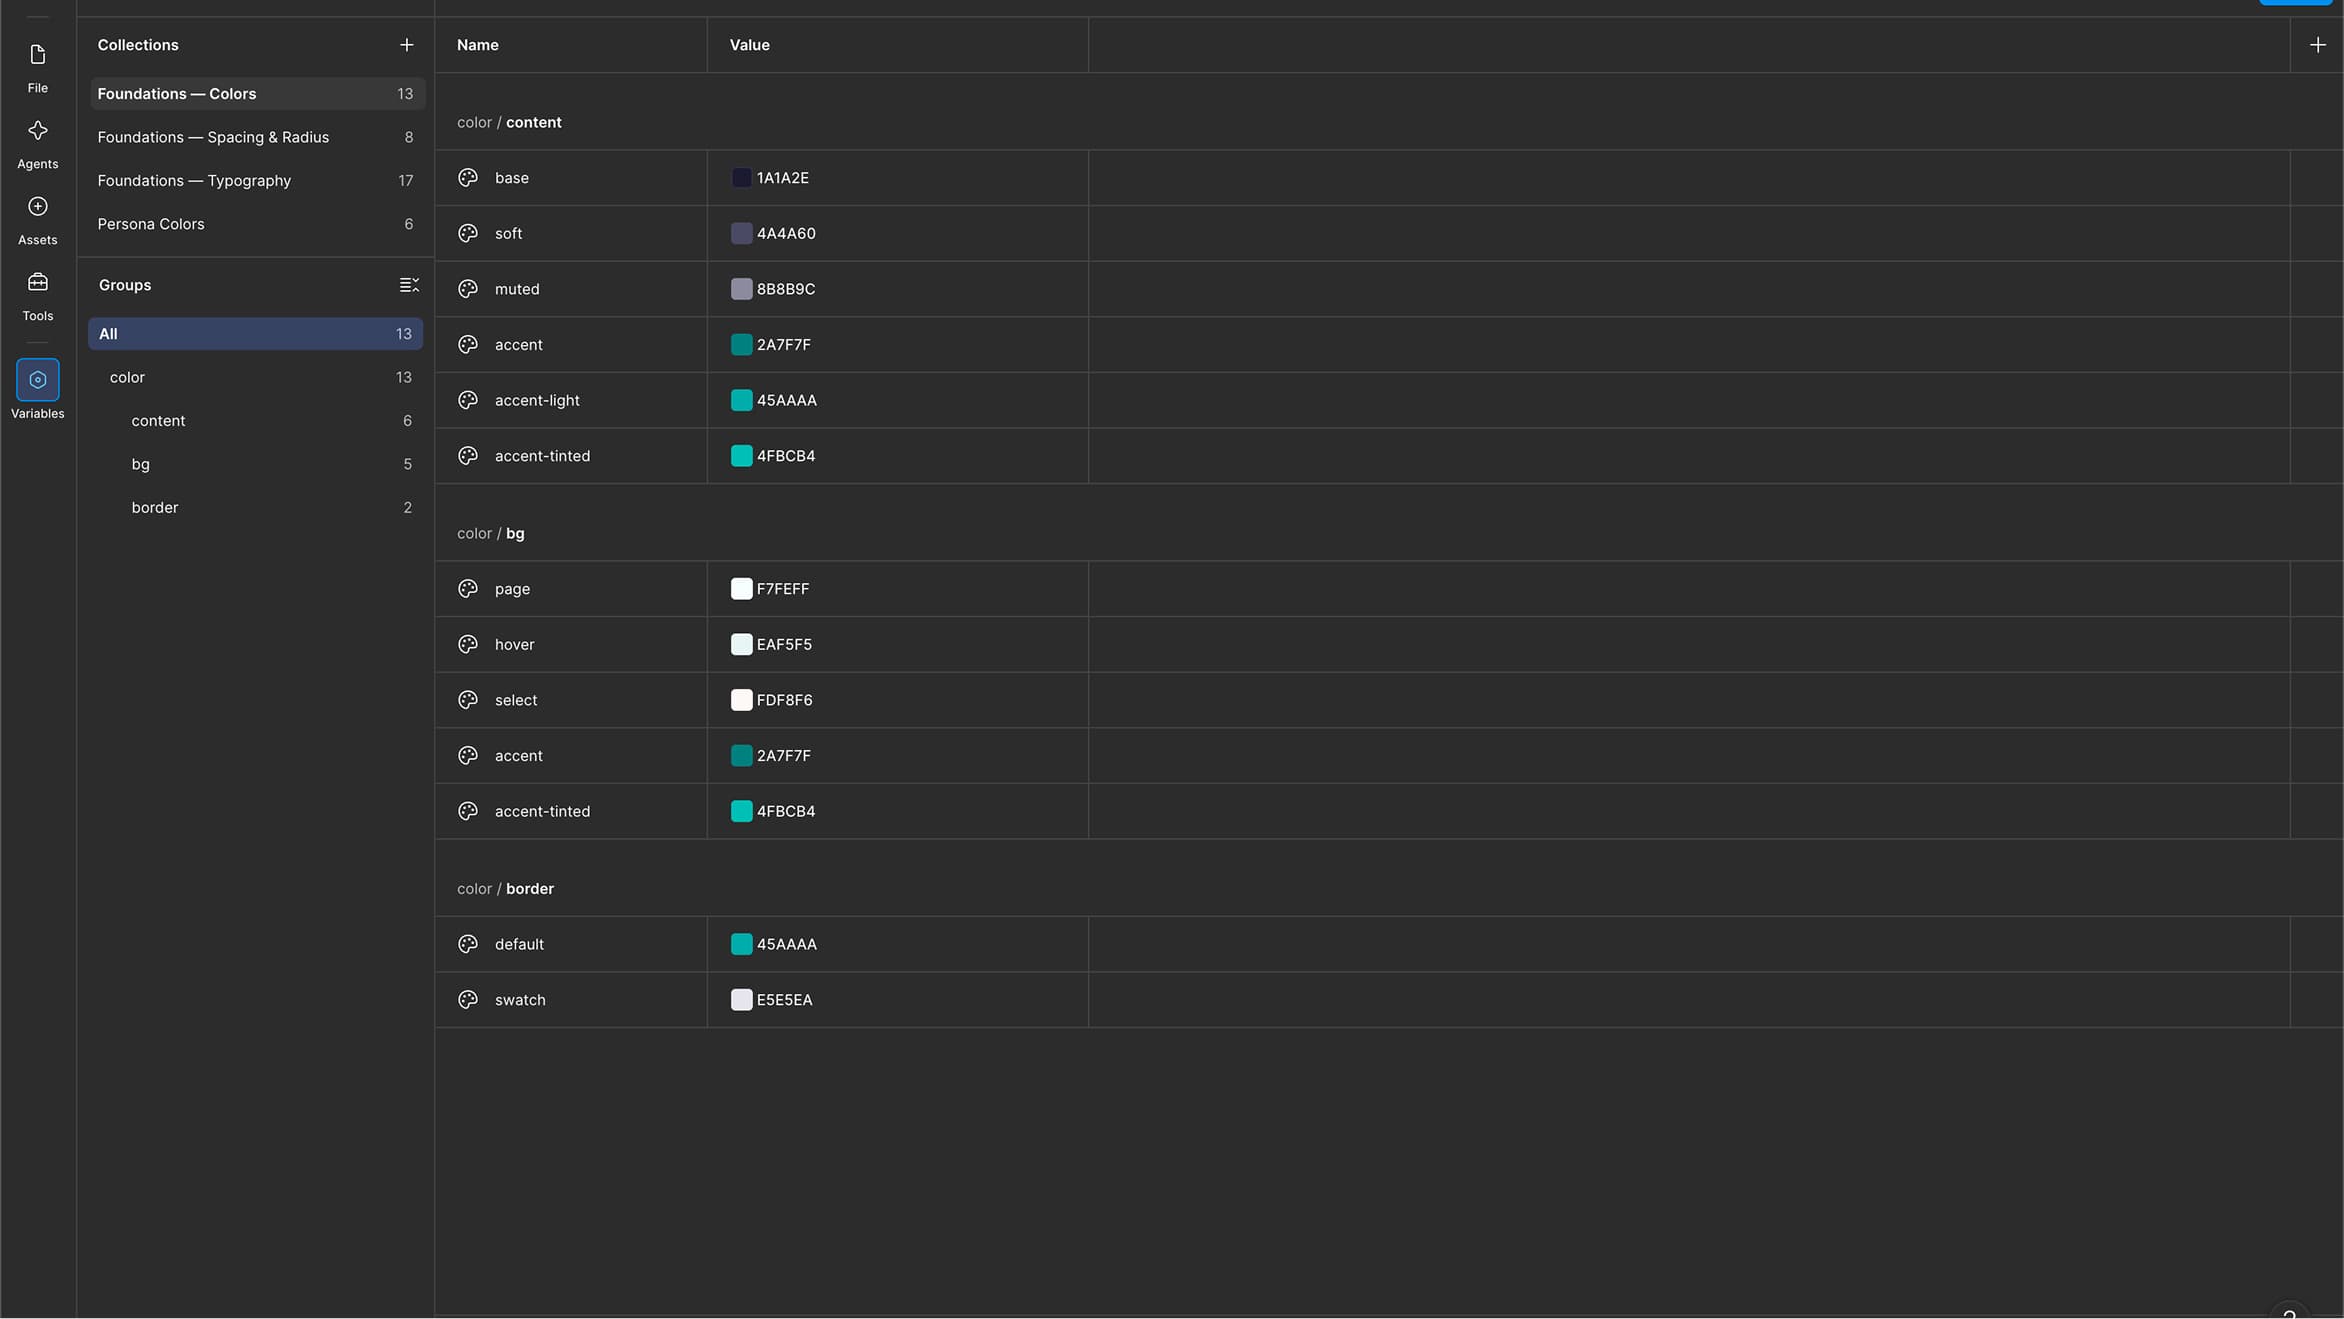Select the All group row
Screen dimensions: 2344x1319
(255, 334)
